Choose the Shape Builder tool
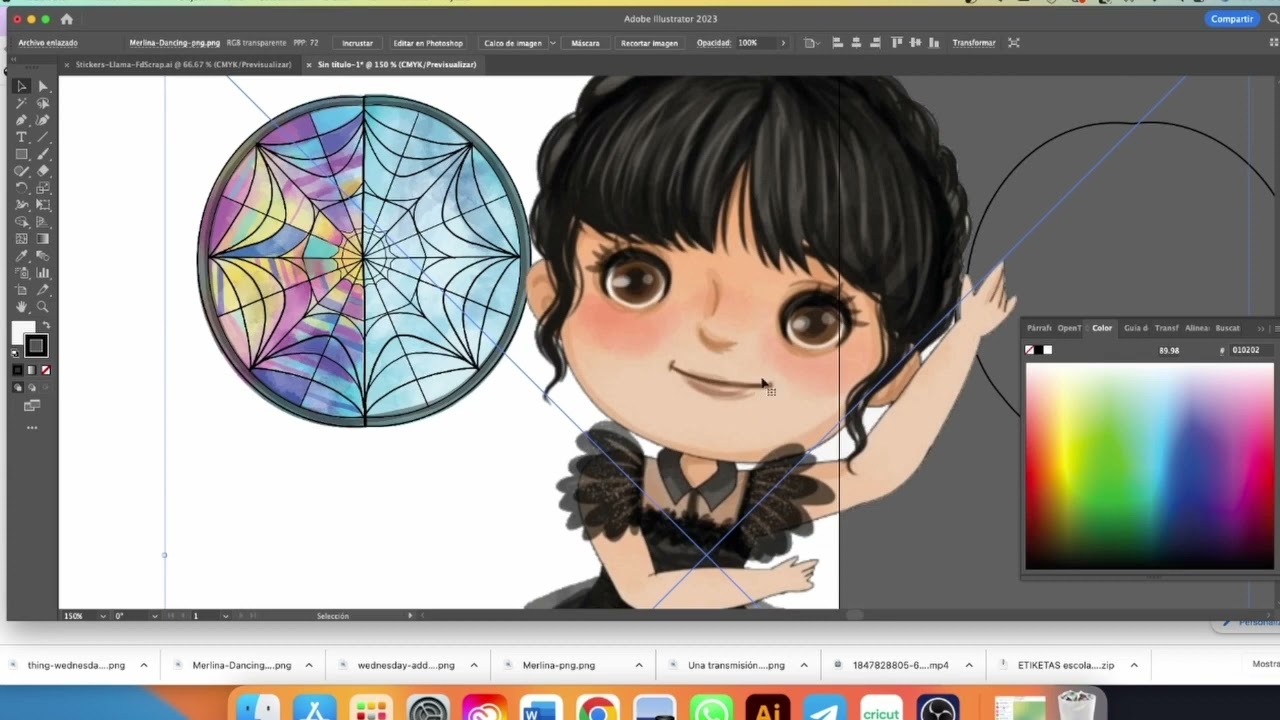 (21, 222)
